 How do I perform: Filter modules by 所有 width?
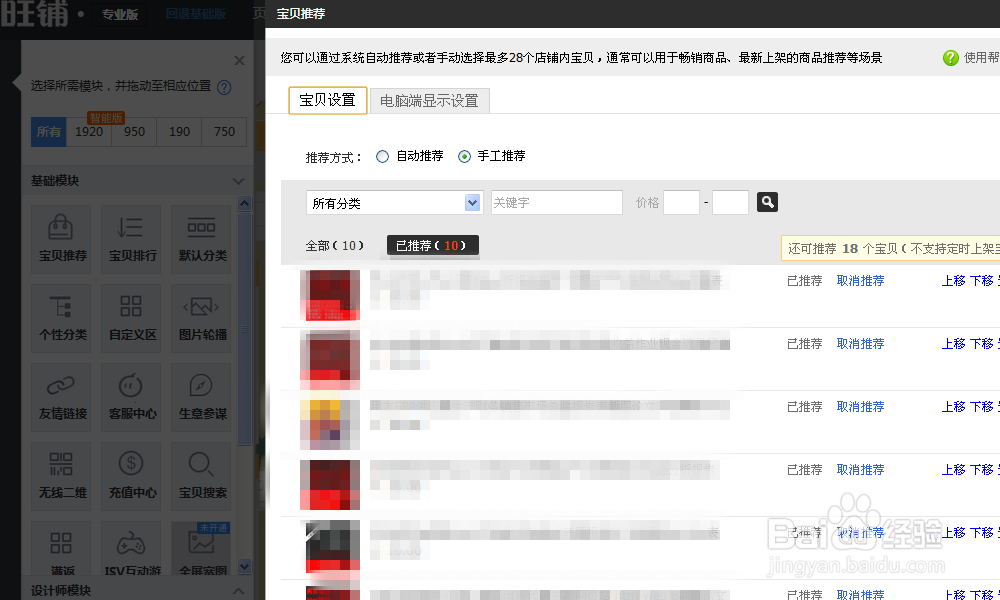point(48,132)
